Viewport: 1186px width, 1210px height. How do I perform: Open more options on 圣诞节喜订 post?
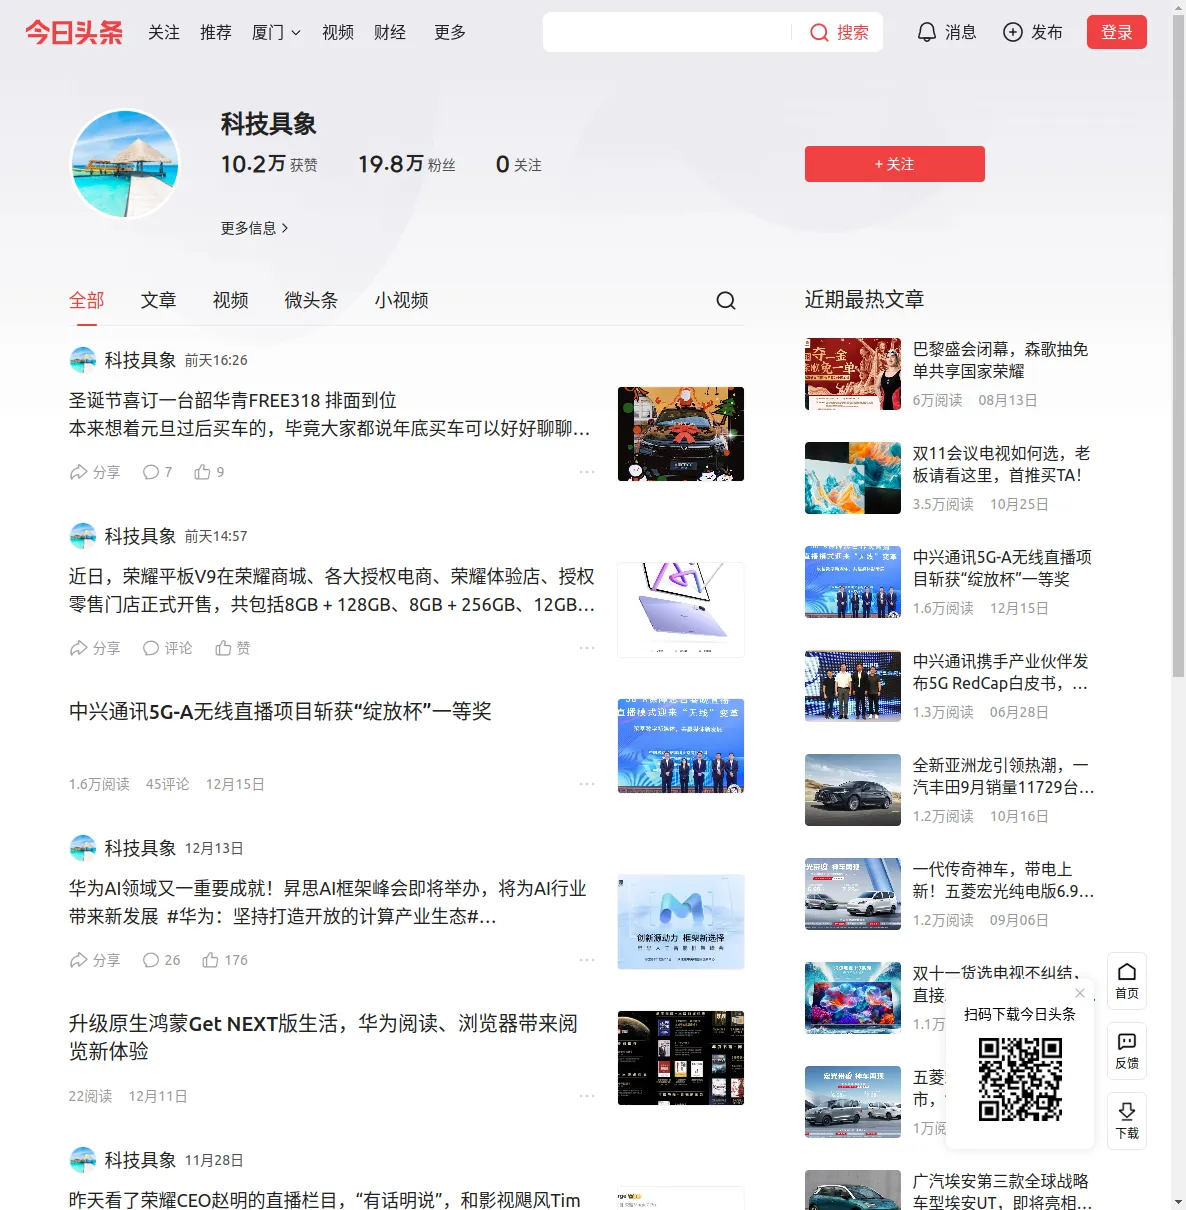click(x=587, y=472)
